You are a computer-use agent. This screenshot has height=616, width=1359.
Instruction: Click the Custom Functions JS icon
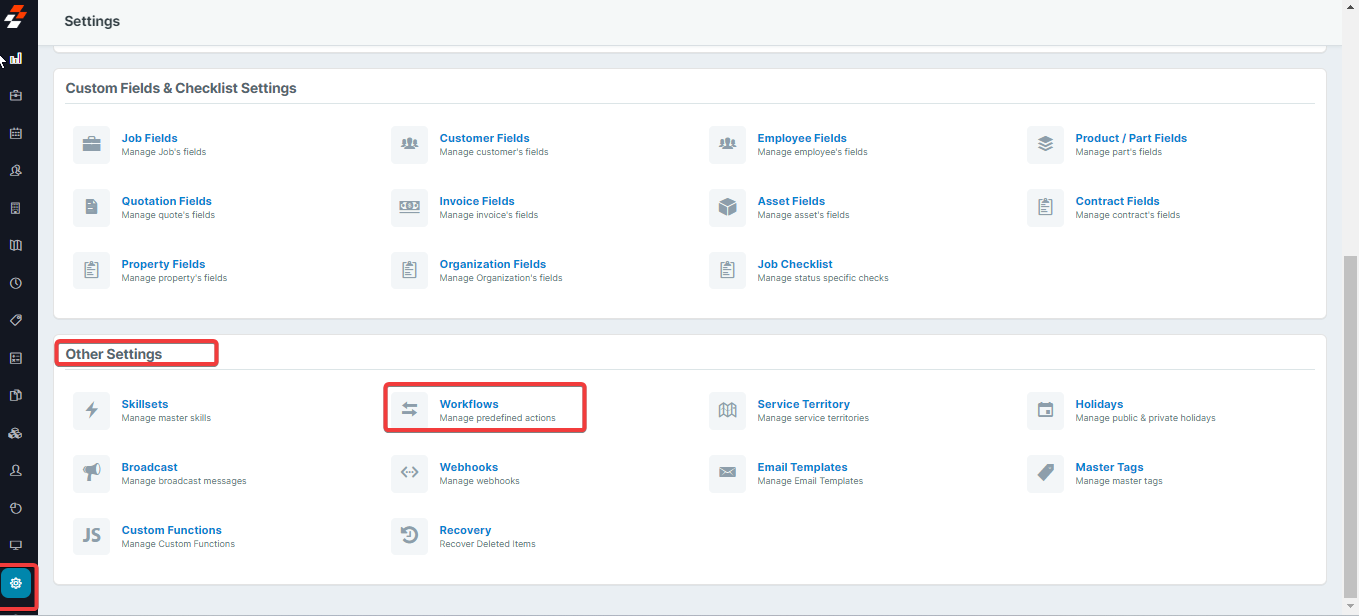[91, 536]
